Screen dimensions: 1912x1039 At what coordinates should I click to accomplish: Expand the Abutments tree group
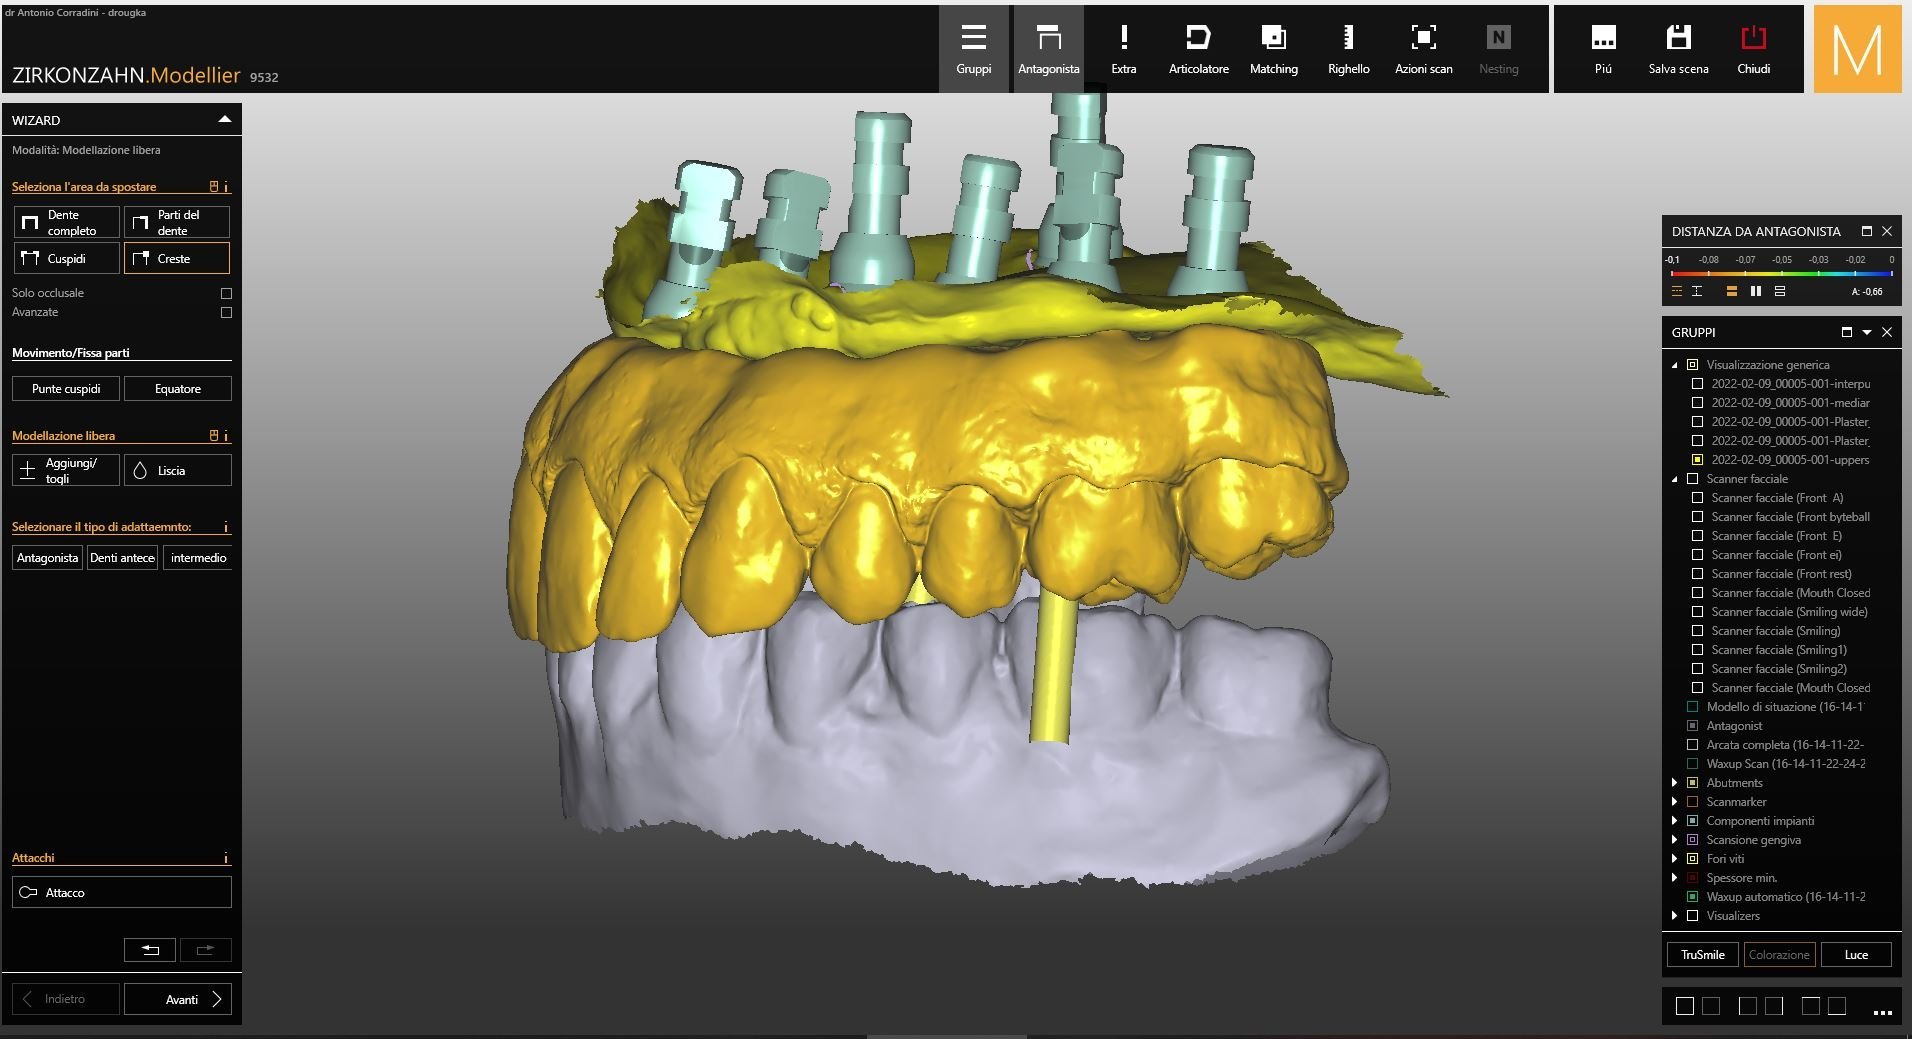click(1674, 783)
